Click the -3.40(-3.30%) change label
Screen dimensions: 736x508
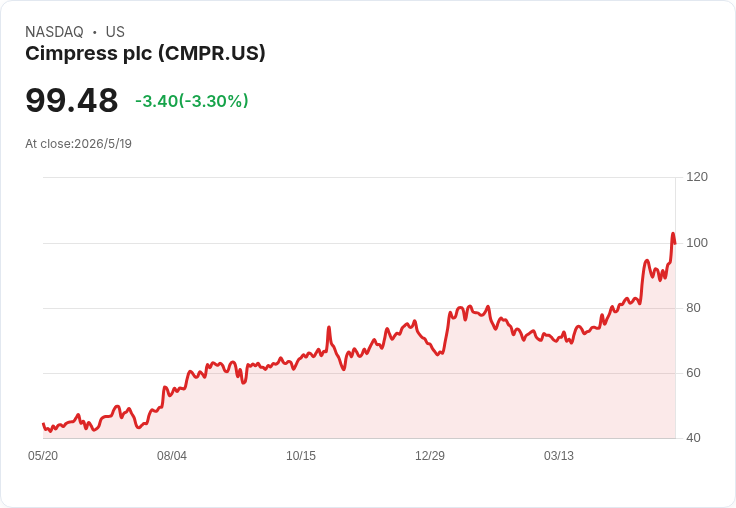coord(192,101)
